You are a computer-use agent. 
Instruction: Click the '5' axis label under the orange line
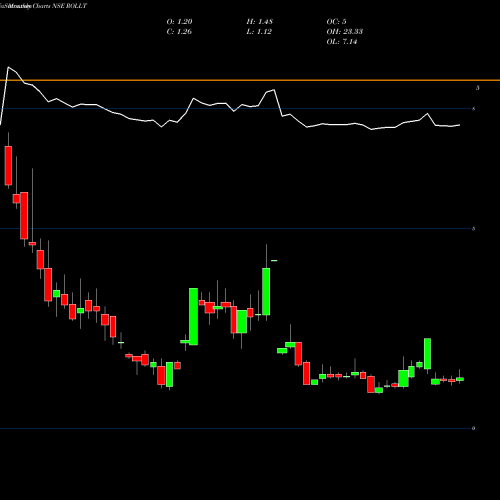[478, 88]
